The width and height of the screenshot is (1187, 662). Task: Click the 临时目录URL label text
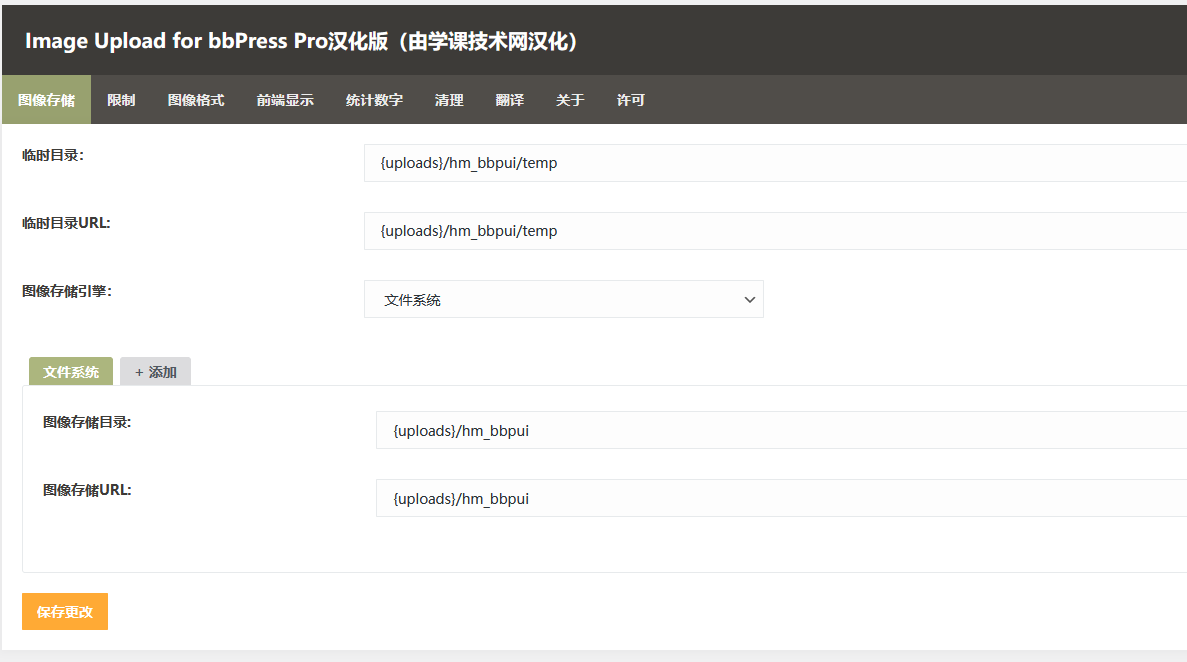click(x=66, y=223)
